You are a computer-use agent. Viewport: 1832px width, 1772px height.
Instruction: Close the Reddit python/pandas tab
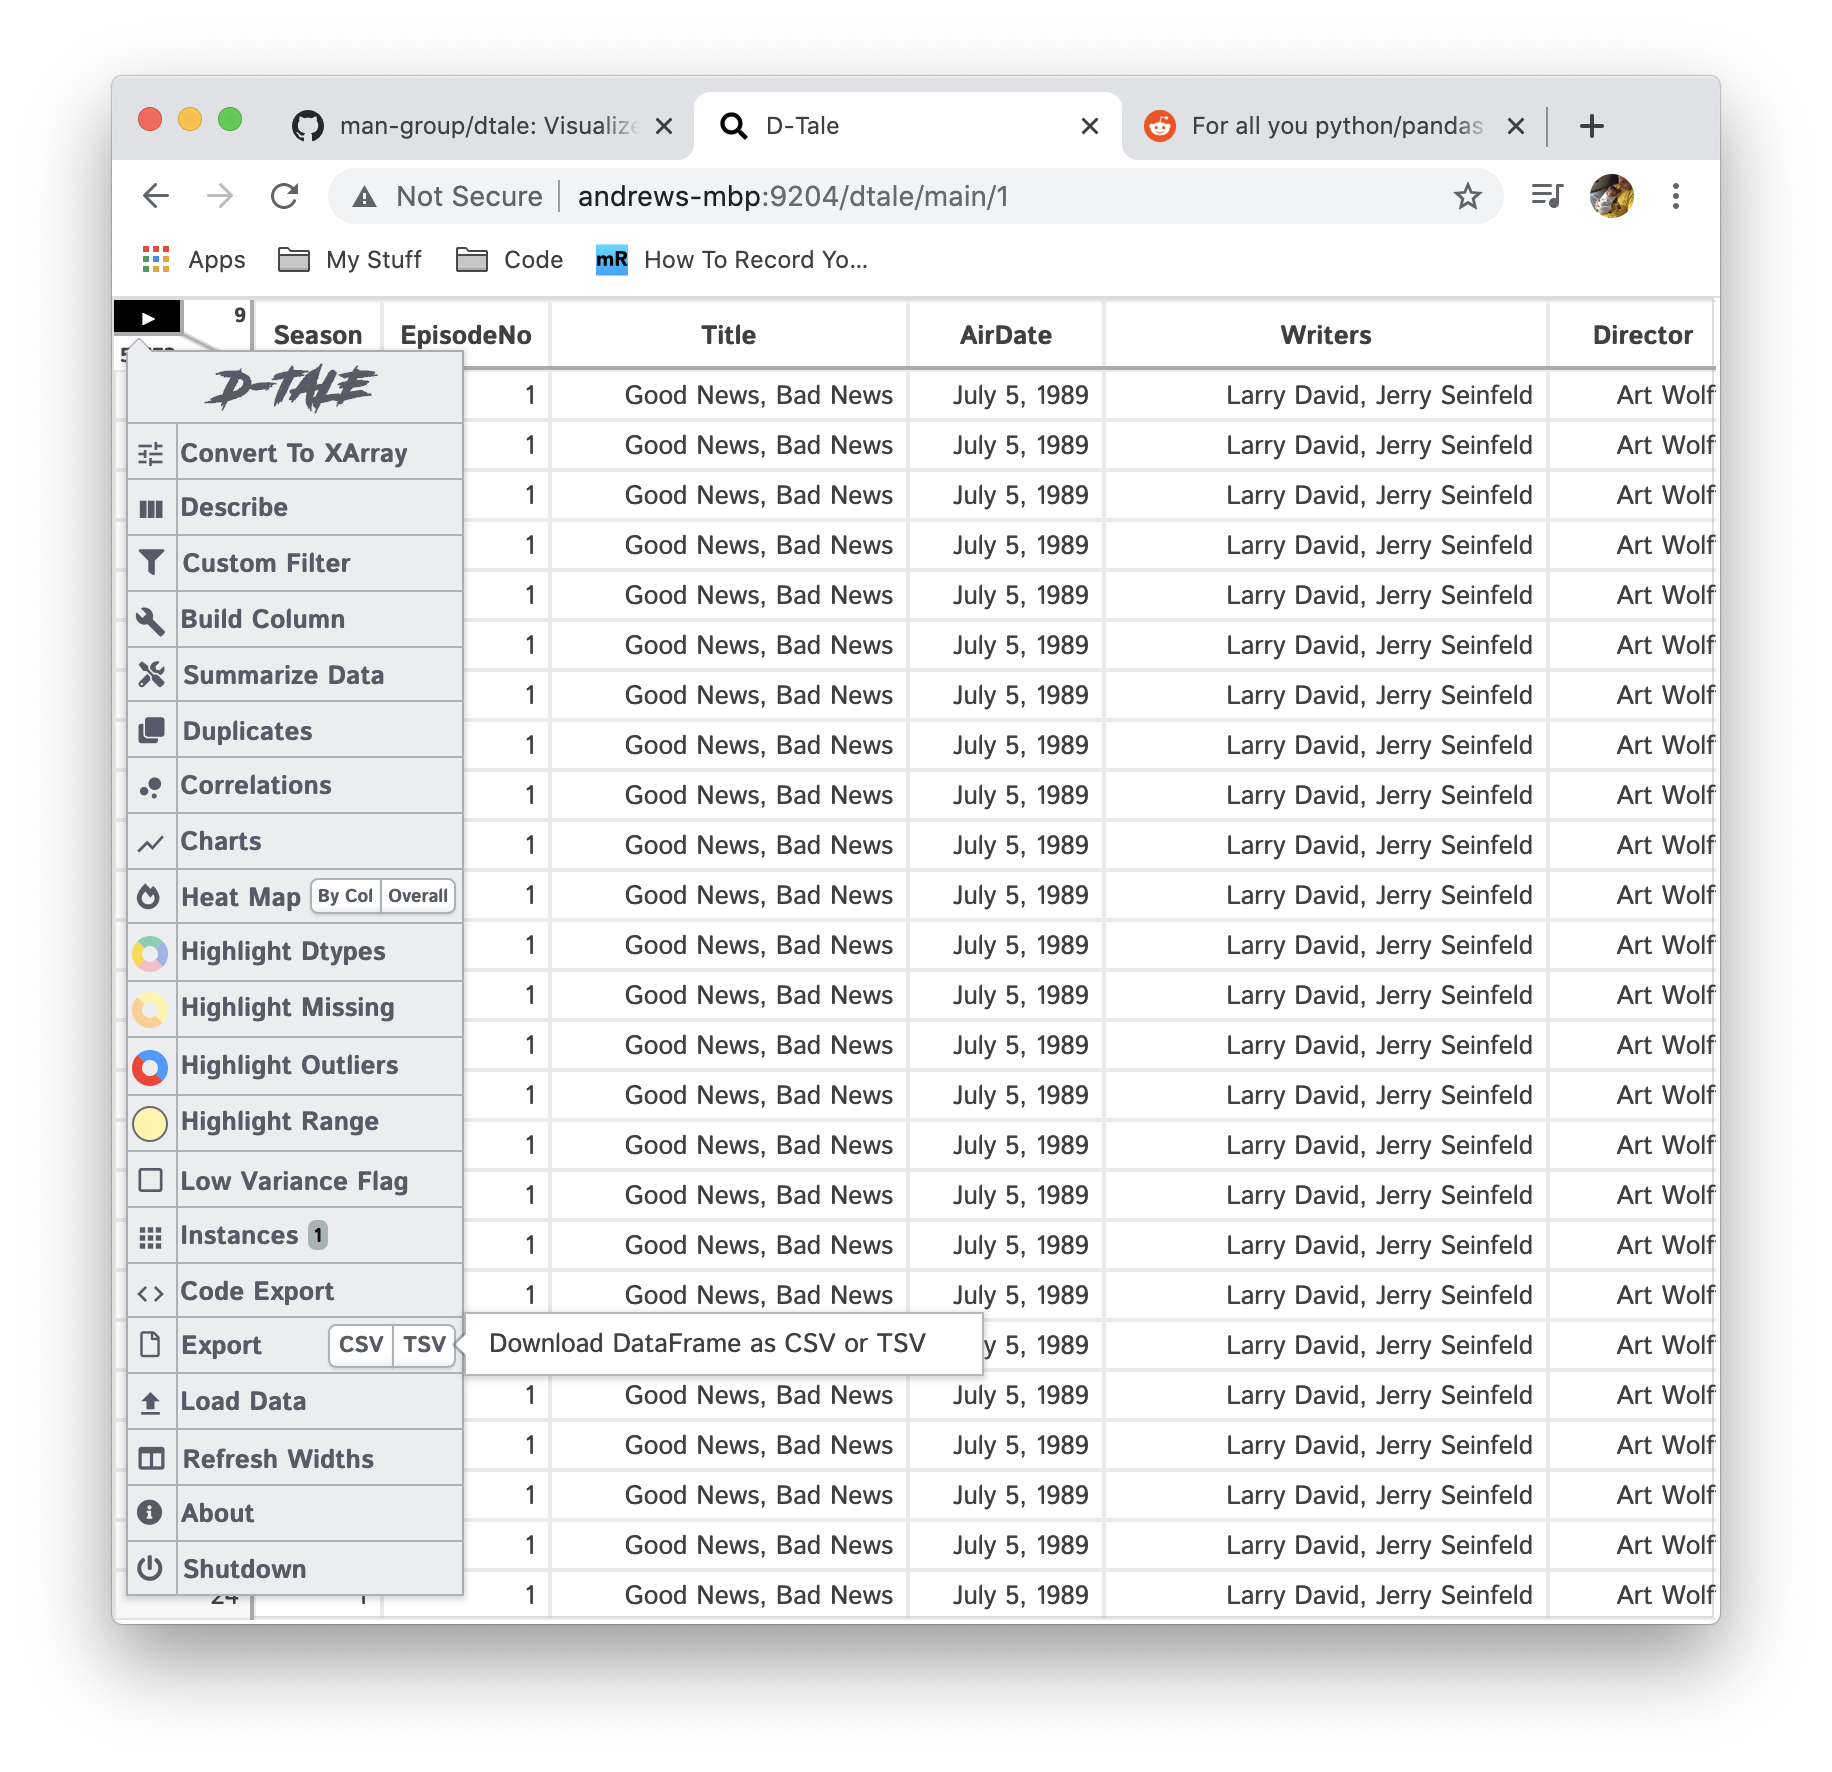[x=1516, y=126]
